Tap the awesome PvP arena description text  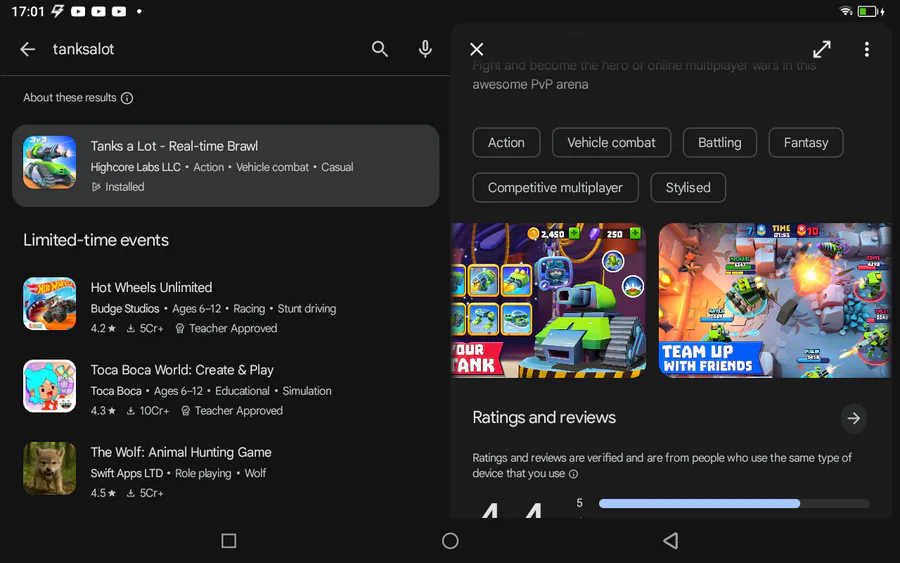coord(530,84)
